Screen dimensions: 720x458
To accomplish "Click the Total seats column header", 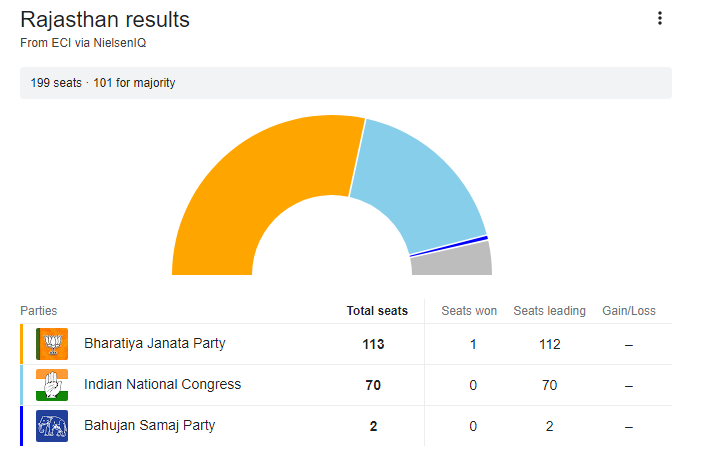I will pos(377,311).
